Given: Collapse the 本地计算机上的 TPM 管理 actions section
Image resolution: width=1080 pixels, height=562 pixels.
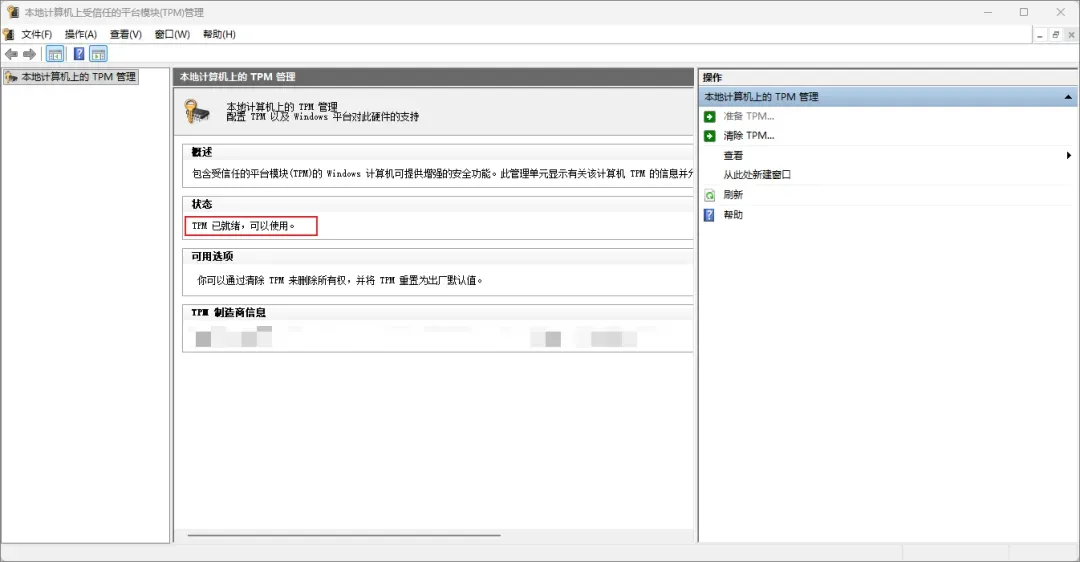Looking at the screenshot, I should click(1068, 97).
